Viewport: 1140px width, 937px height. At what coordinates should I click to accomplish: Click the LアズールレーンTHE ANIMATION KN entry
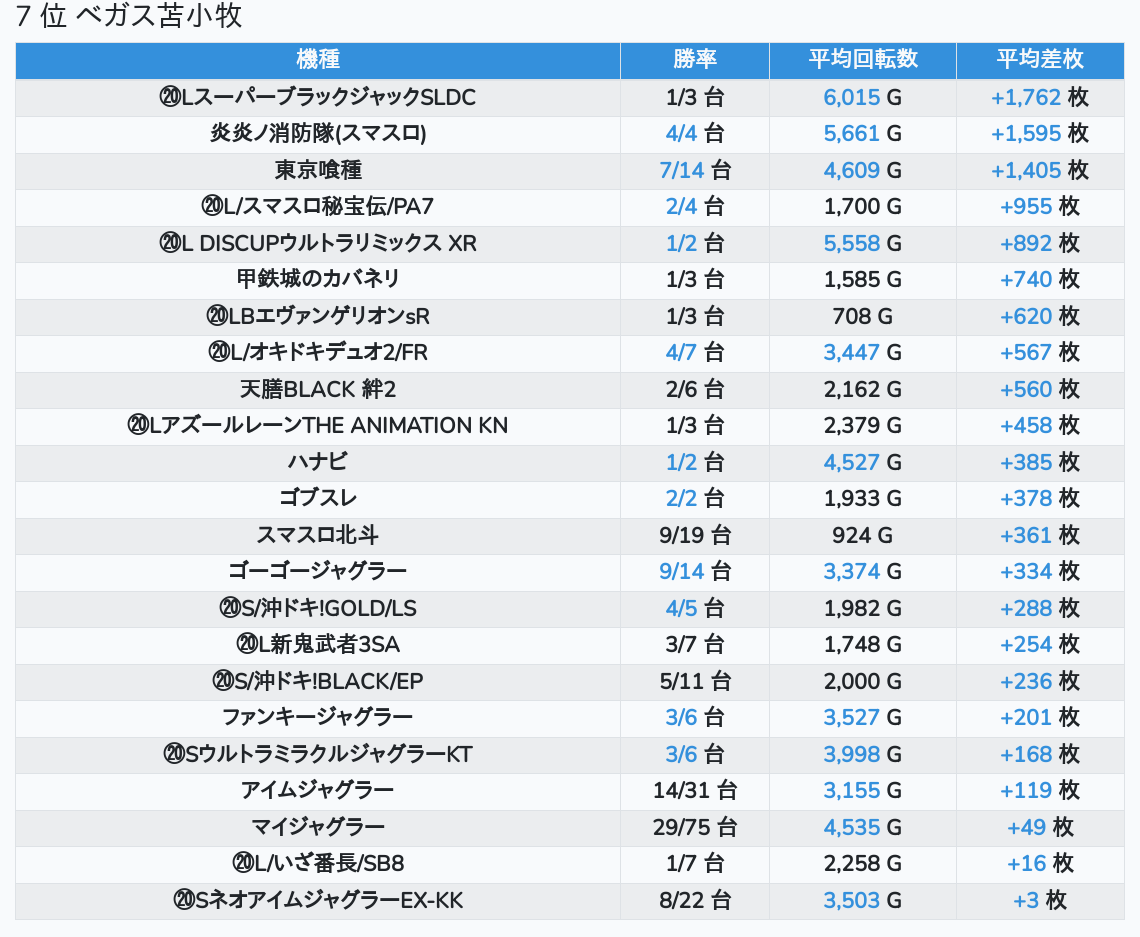[x=318, y=425]
